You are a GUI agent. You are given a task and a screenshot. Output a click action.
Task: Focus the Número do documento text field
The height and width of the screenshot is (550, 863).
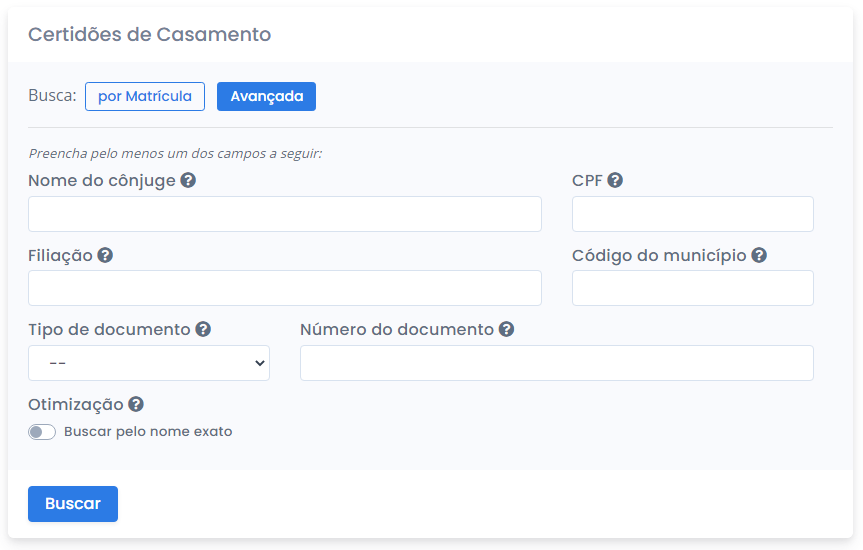coord(556,363)
